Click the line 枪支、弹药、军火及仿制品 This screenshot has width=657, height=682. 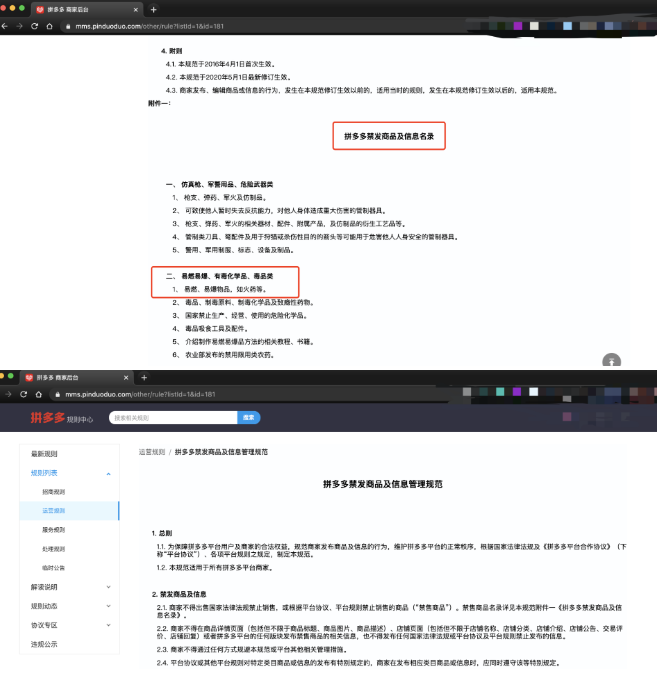click(x=220, y=197)
